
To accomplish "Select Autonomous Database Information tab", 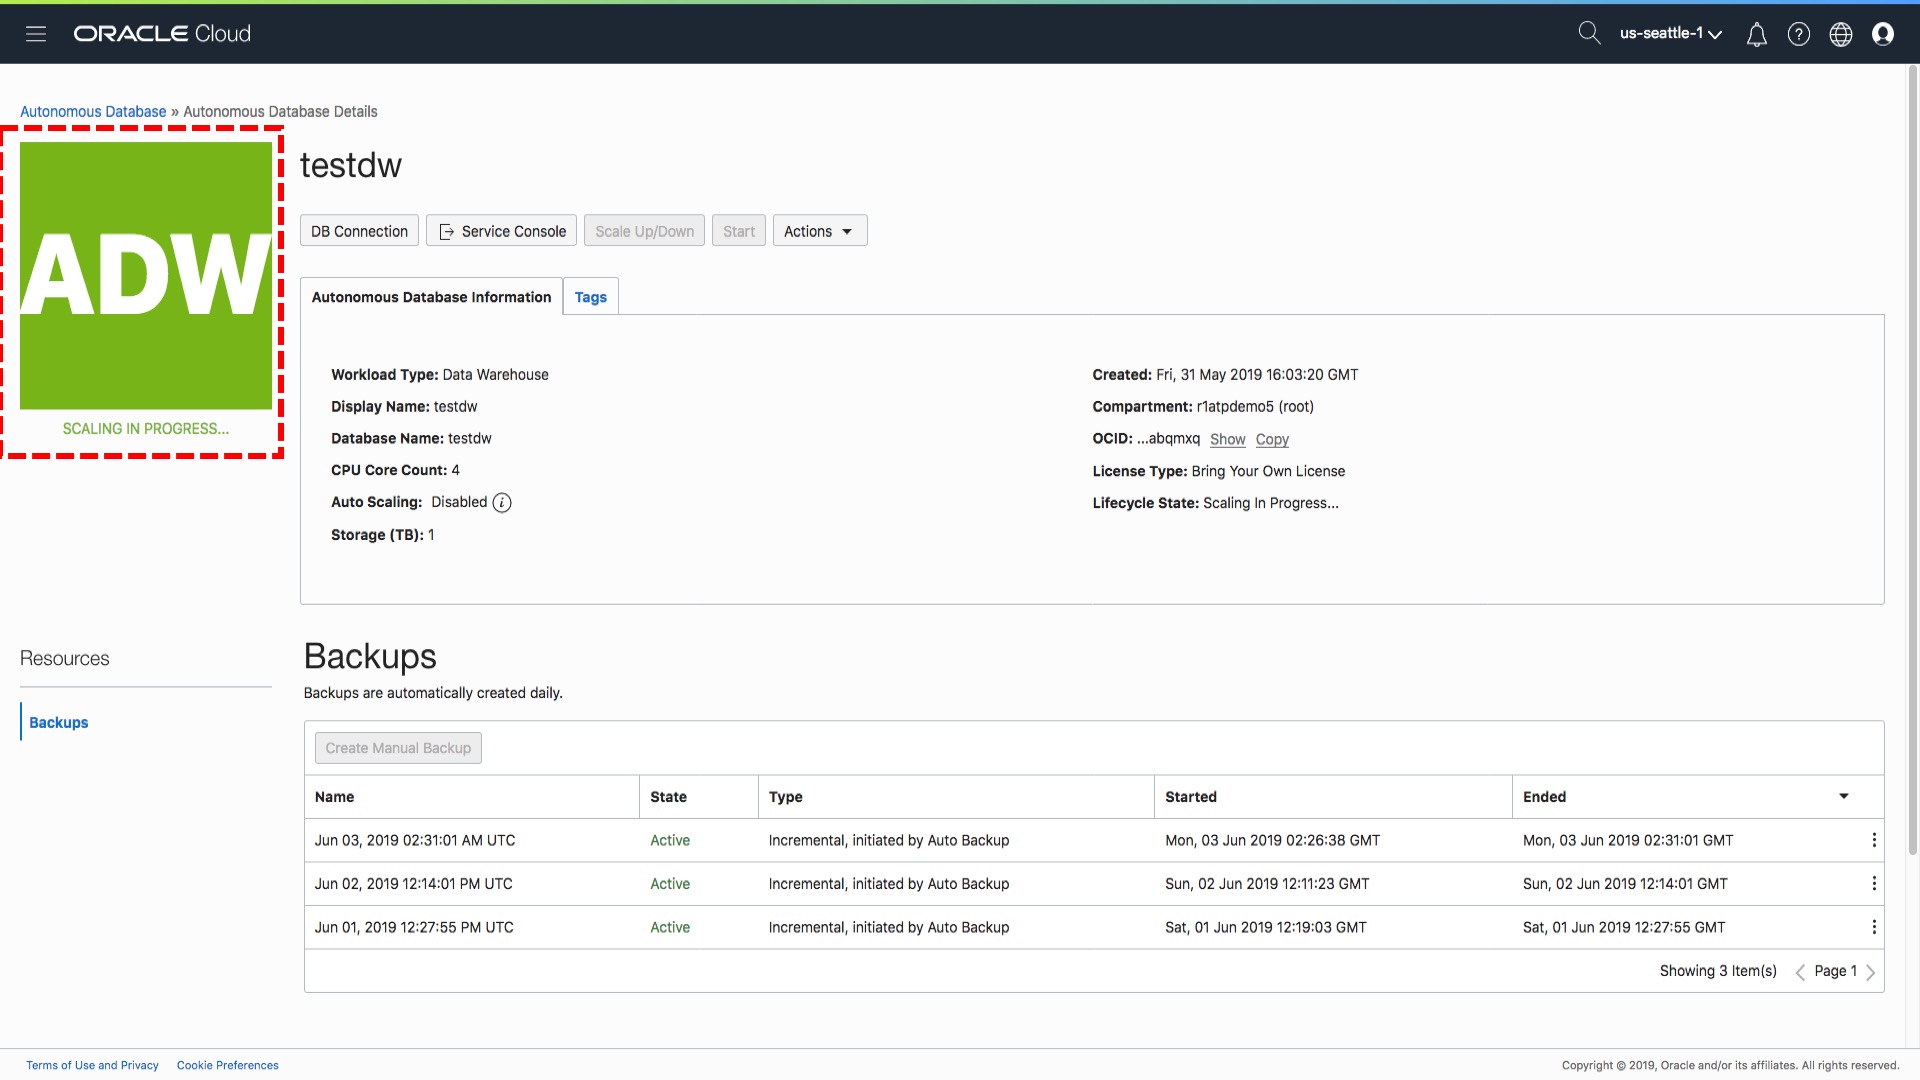I will pyautogui.click(x=431, y=297).
